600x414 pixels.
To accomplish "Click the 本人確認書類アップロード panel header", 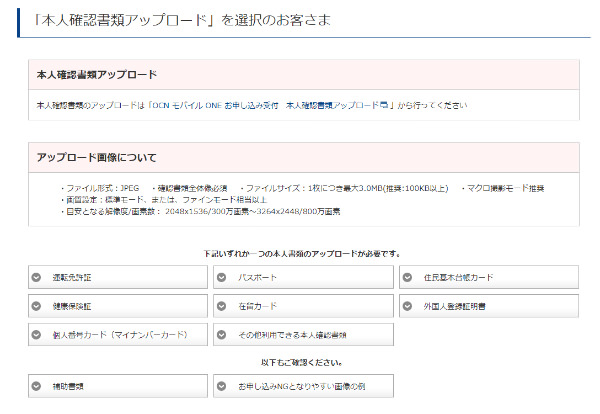I will point(304,75).
